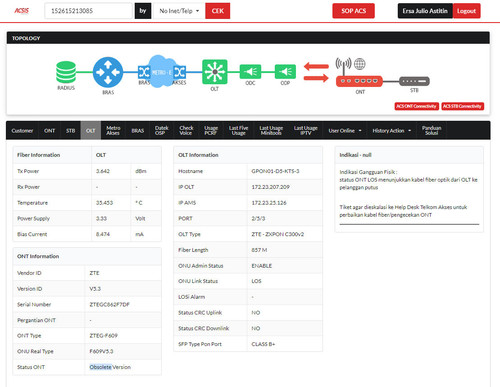Click the Metro-E cloud icon
This screenshot has width=500, height=387.
[162, 71]
